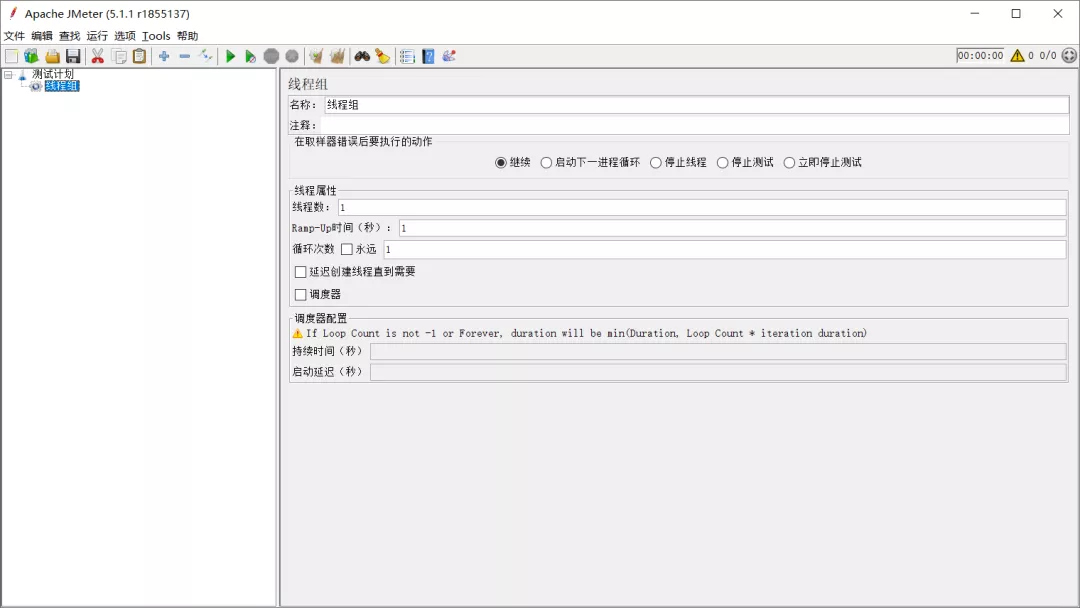Click the Save test plan icon
The height and width of the screenshot is (608, 1080).
(x=72, y=55)
